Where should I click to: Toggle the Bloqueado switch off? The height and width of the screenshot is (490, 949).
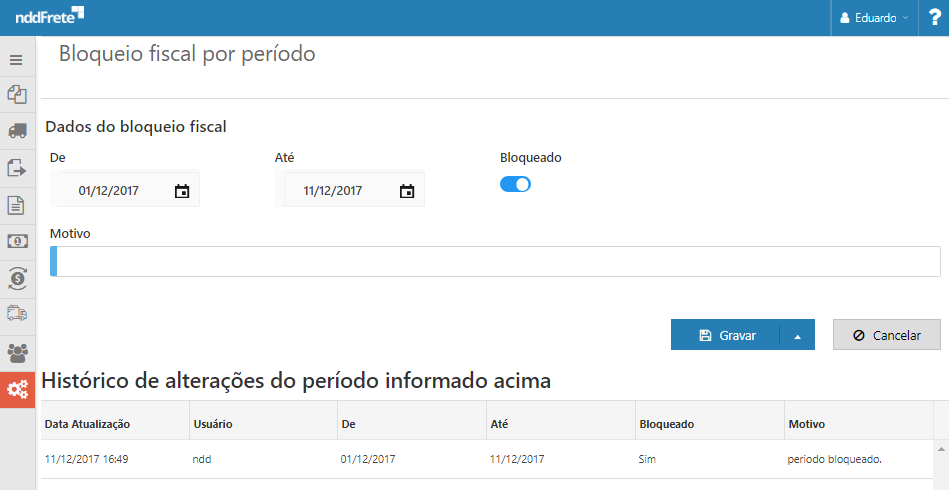[515, 184]
